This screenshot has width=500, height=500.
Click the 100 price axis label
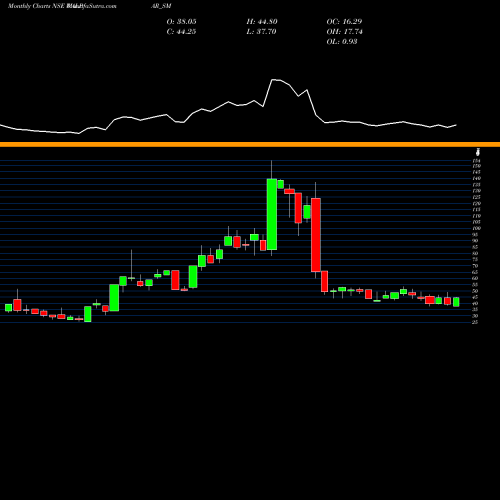coord(477,228)
